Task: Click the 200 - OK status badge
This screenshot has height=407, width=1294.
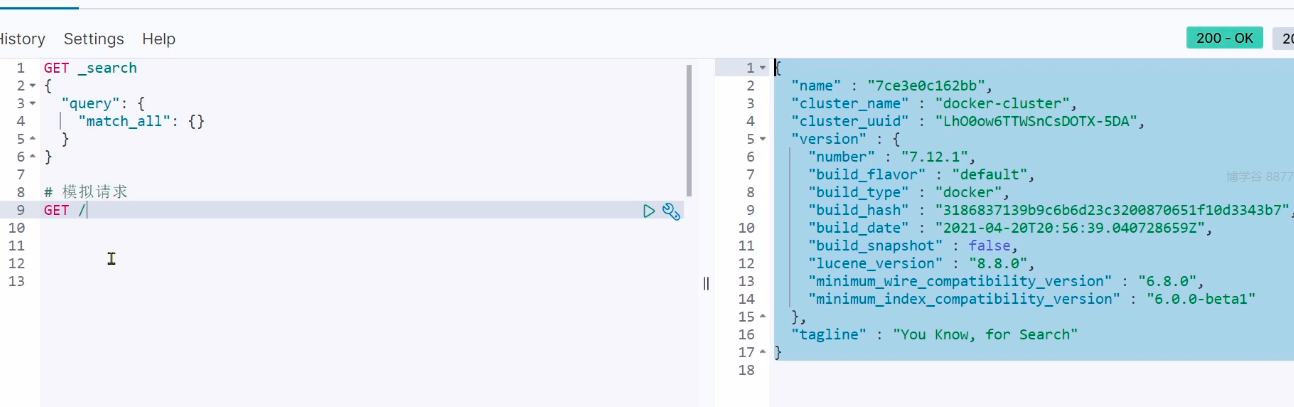Action: click(x=1224, y=38)
